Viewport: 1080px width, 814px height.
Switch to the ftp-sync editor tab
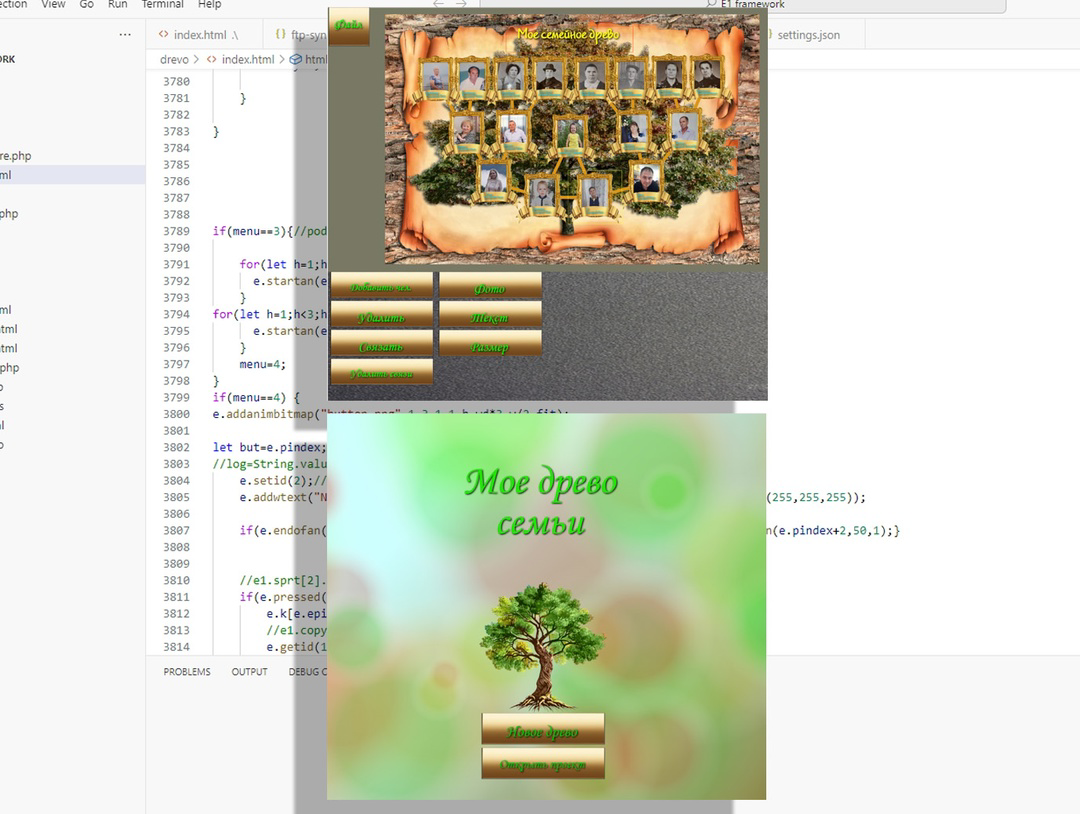(x=298, y=34)
